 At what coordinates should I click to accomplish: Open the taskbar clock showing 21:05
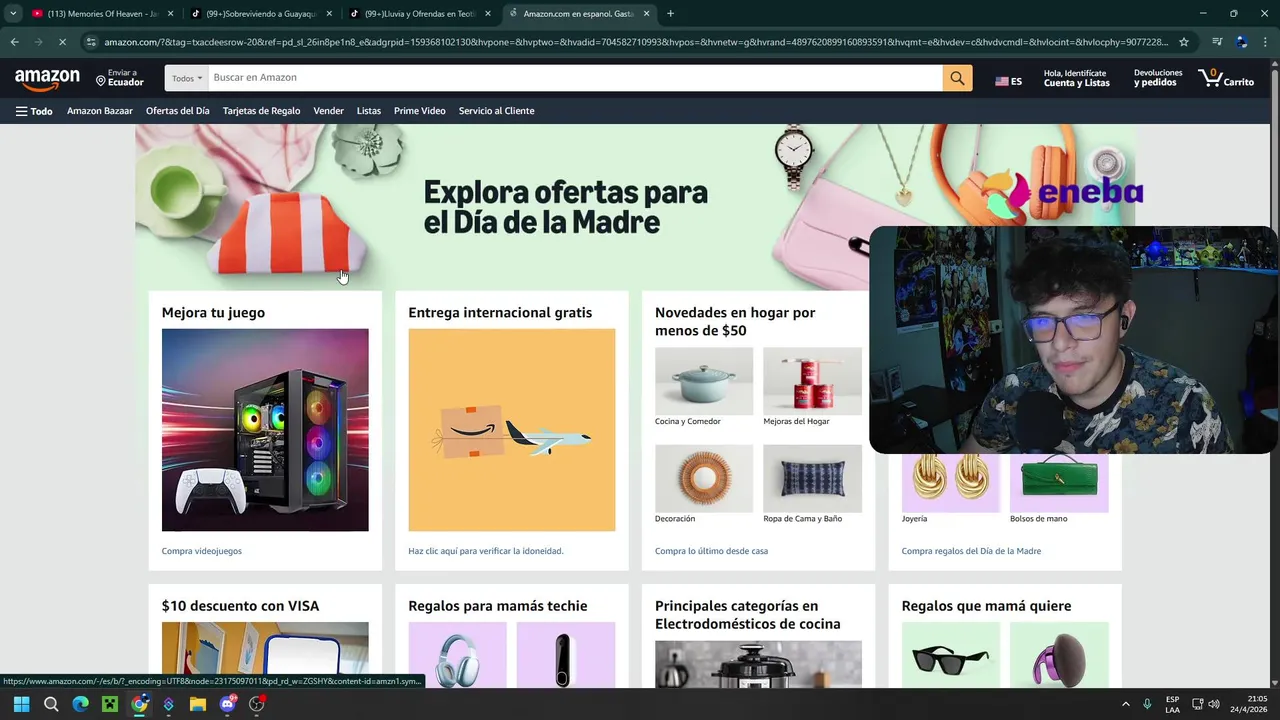[x=1249, y=704]
